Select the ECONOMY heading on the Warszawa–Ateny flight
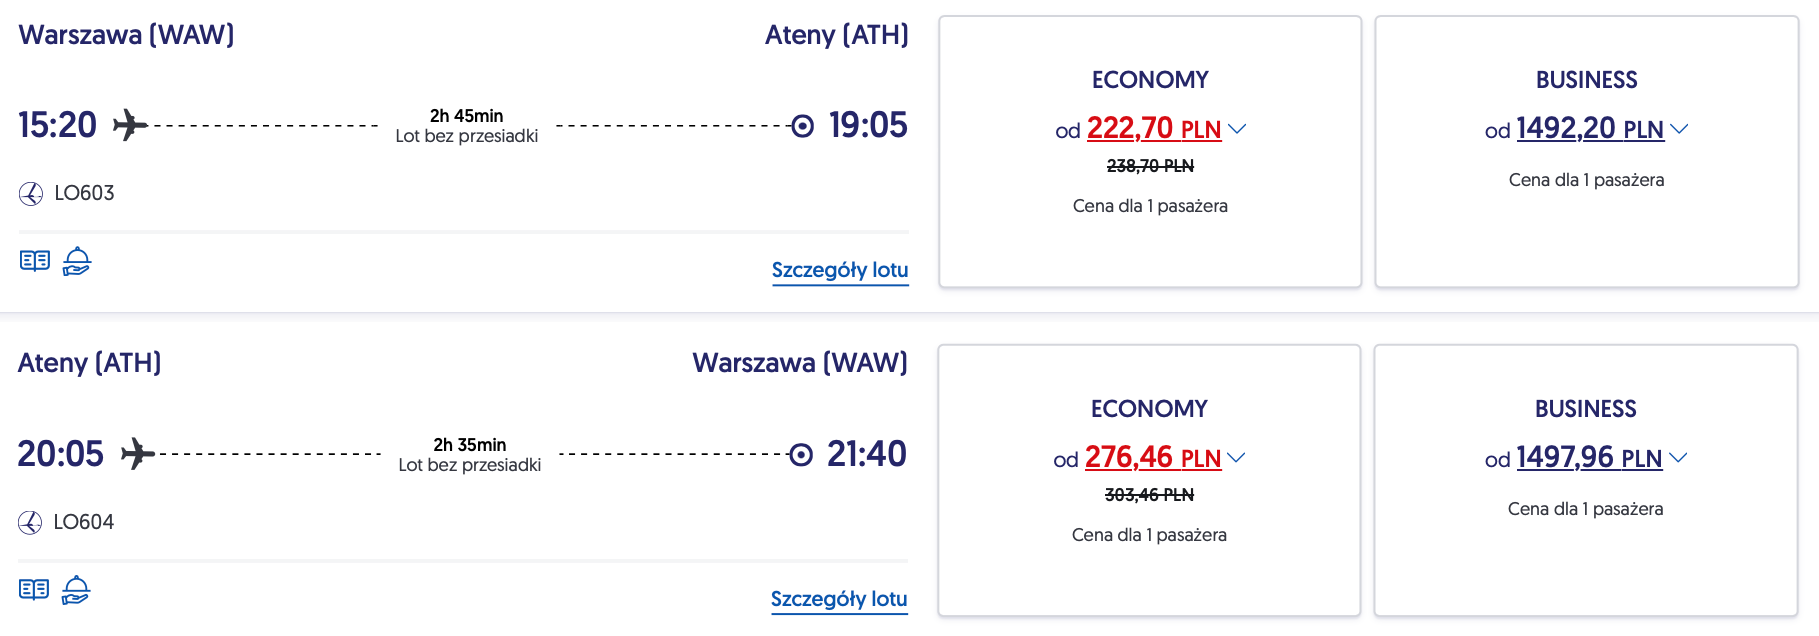This screenshot has height=636, width=1819. click(1150, 80)
